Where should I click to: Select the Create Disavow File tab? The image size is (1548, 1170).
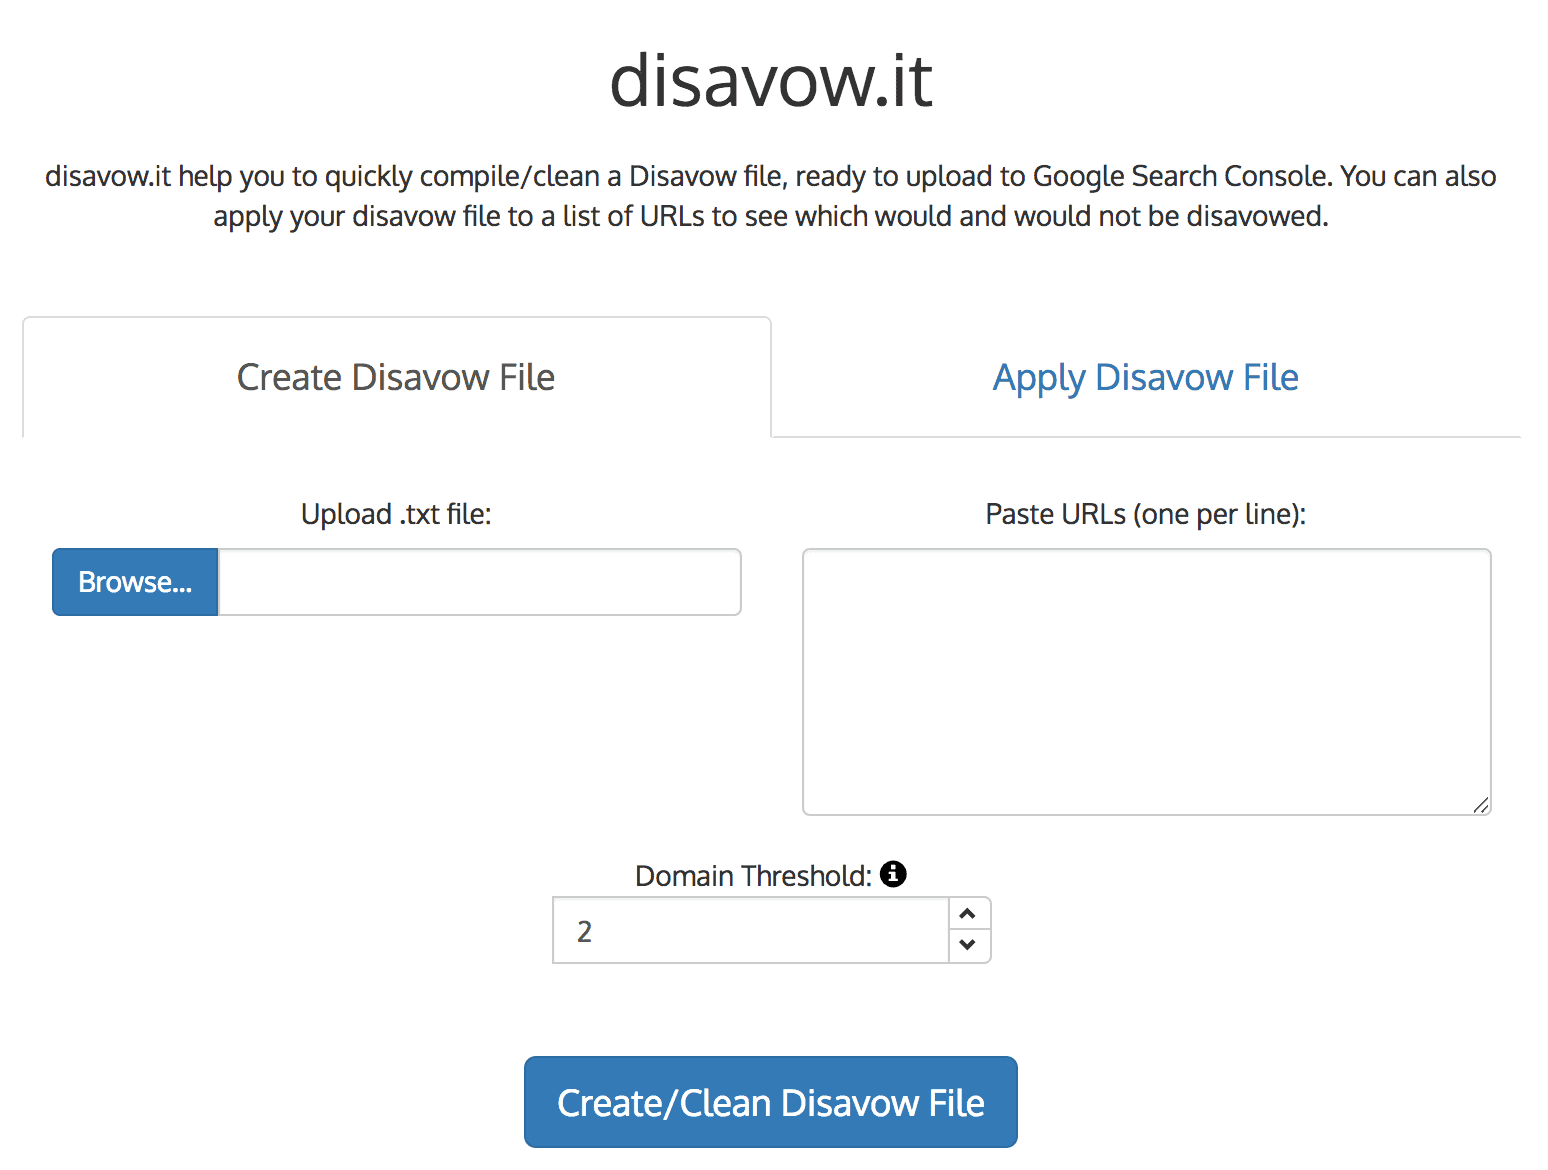point(396,377)
